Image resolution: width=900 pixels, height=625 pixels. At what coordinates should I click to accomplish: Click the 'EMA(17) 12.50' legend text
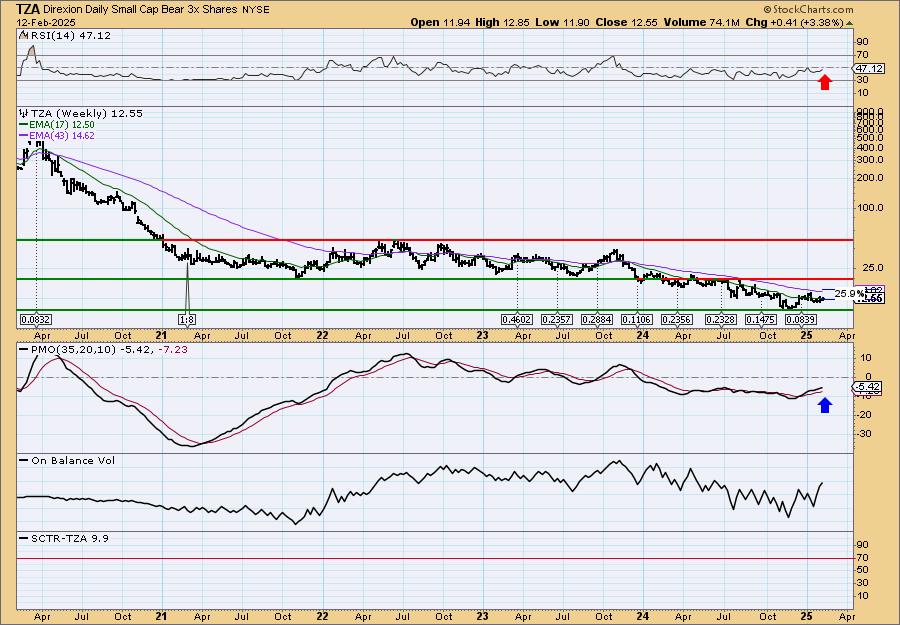61,125
